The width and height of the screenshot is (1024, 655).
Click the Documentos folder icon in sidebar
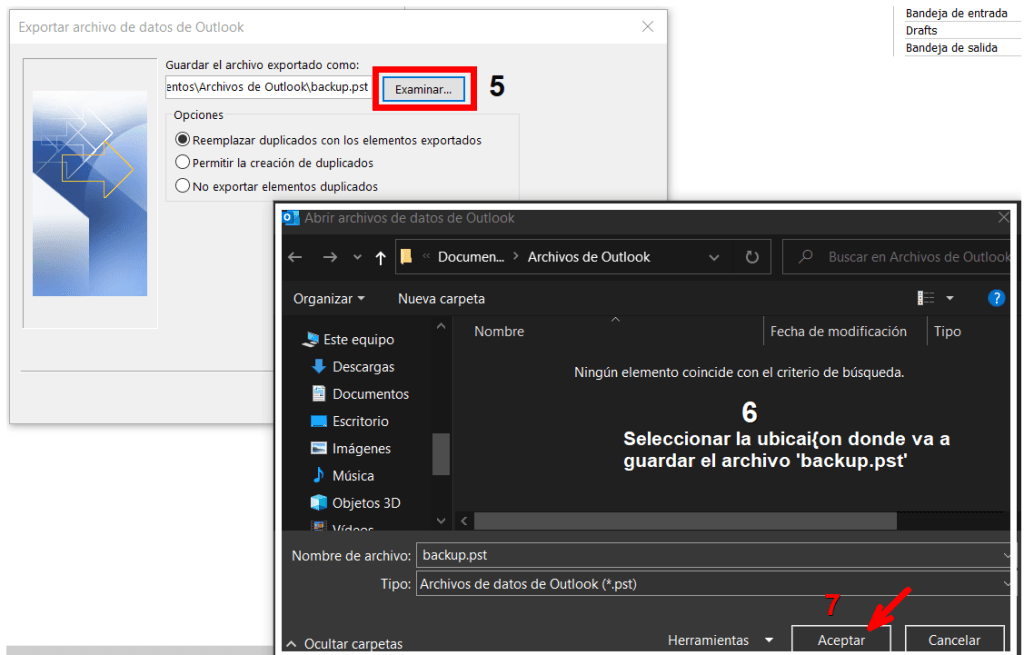coord(319,394)
